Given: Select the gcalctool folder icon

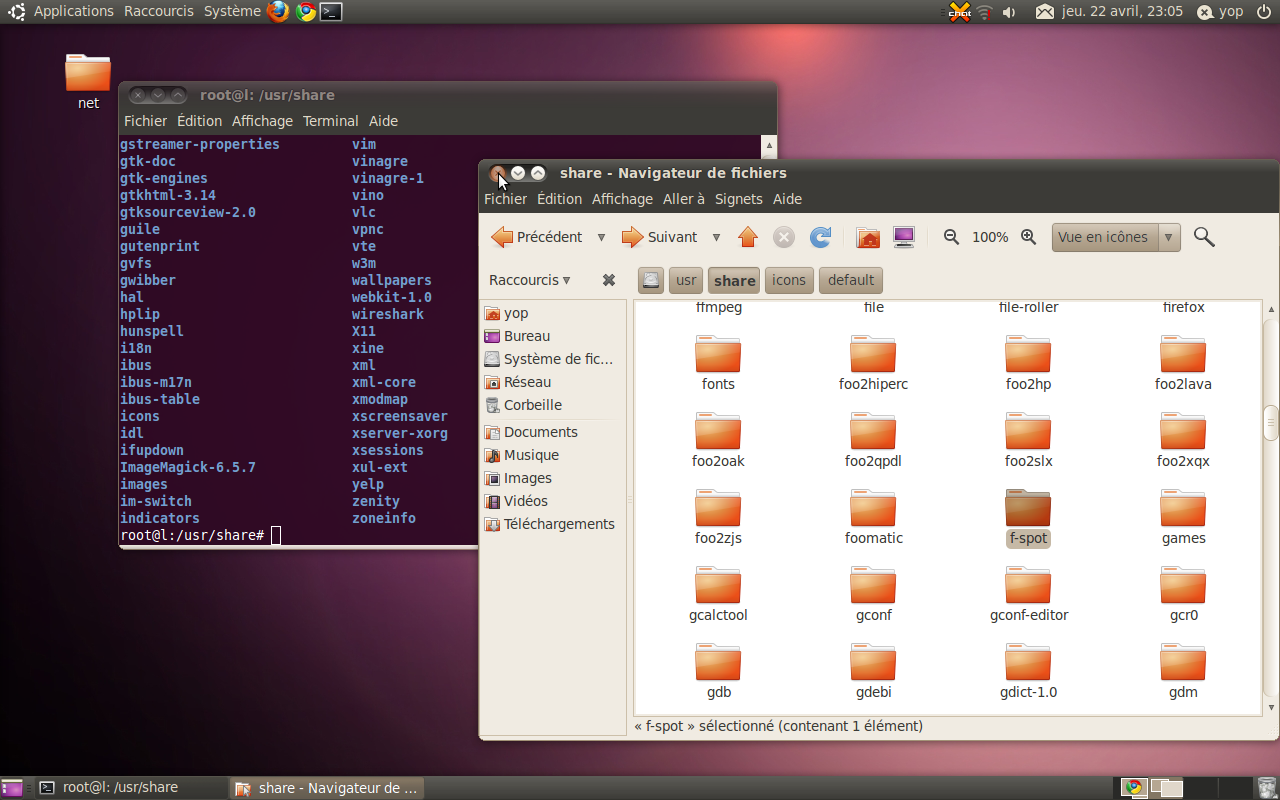Looking at the screenshot, I should (x=718, y=585).
